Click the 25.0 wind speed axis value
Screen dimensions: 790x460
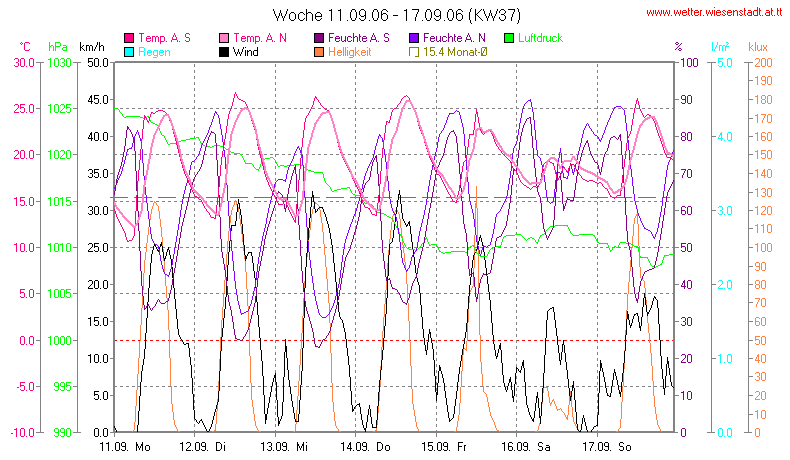point(98,247)
